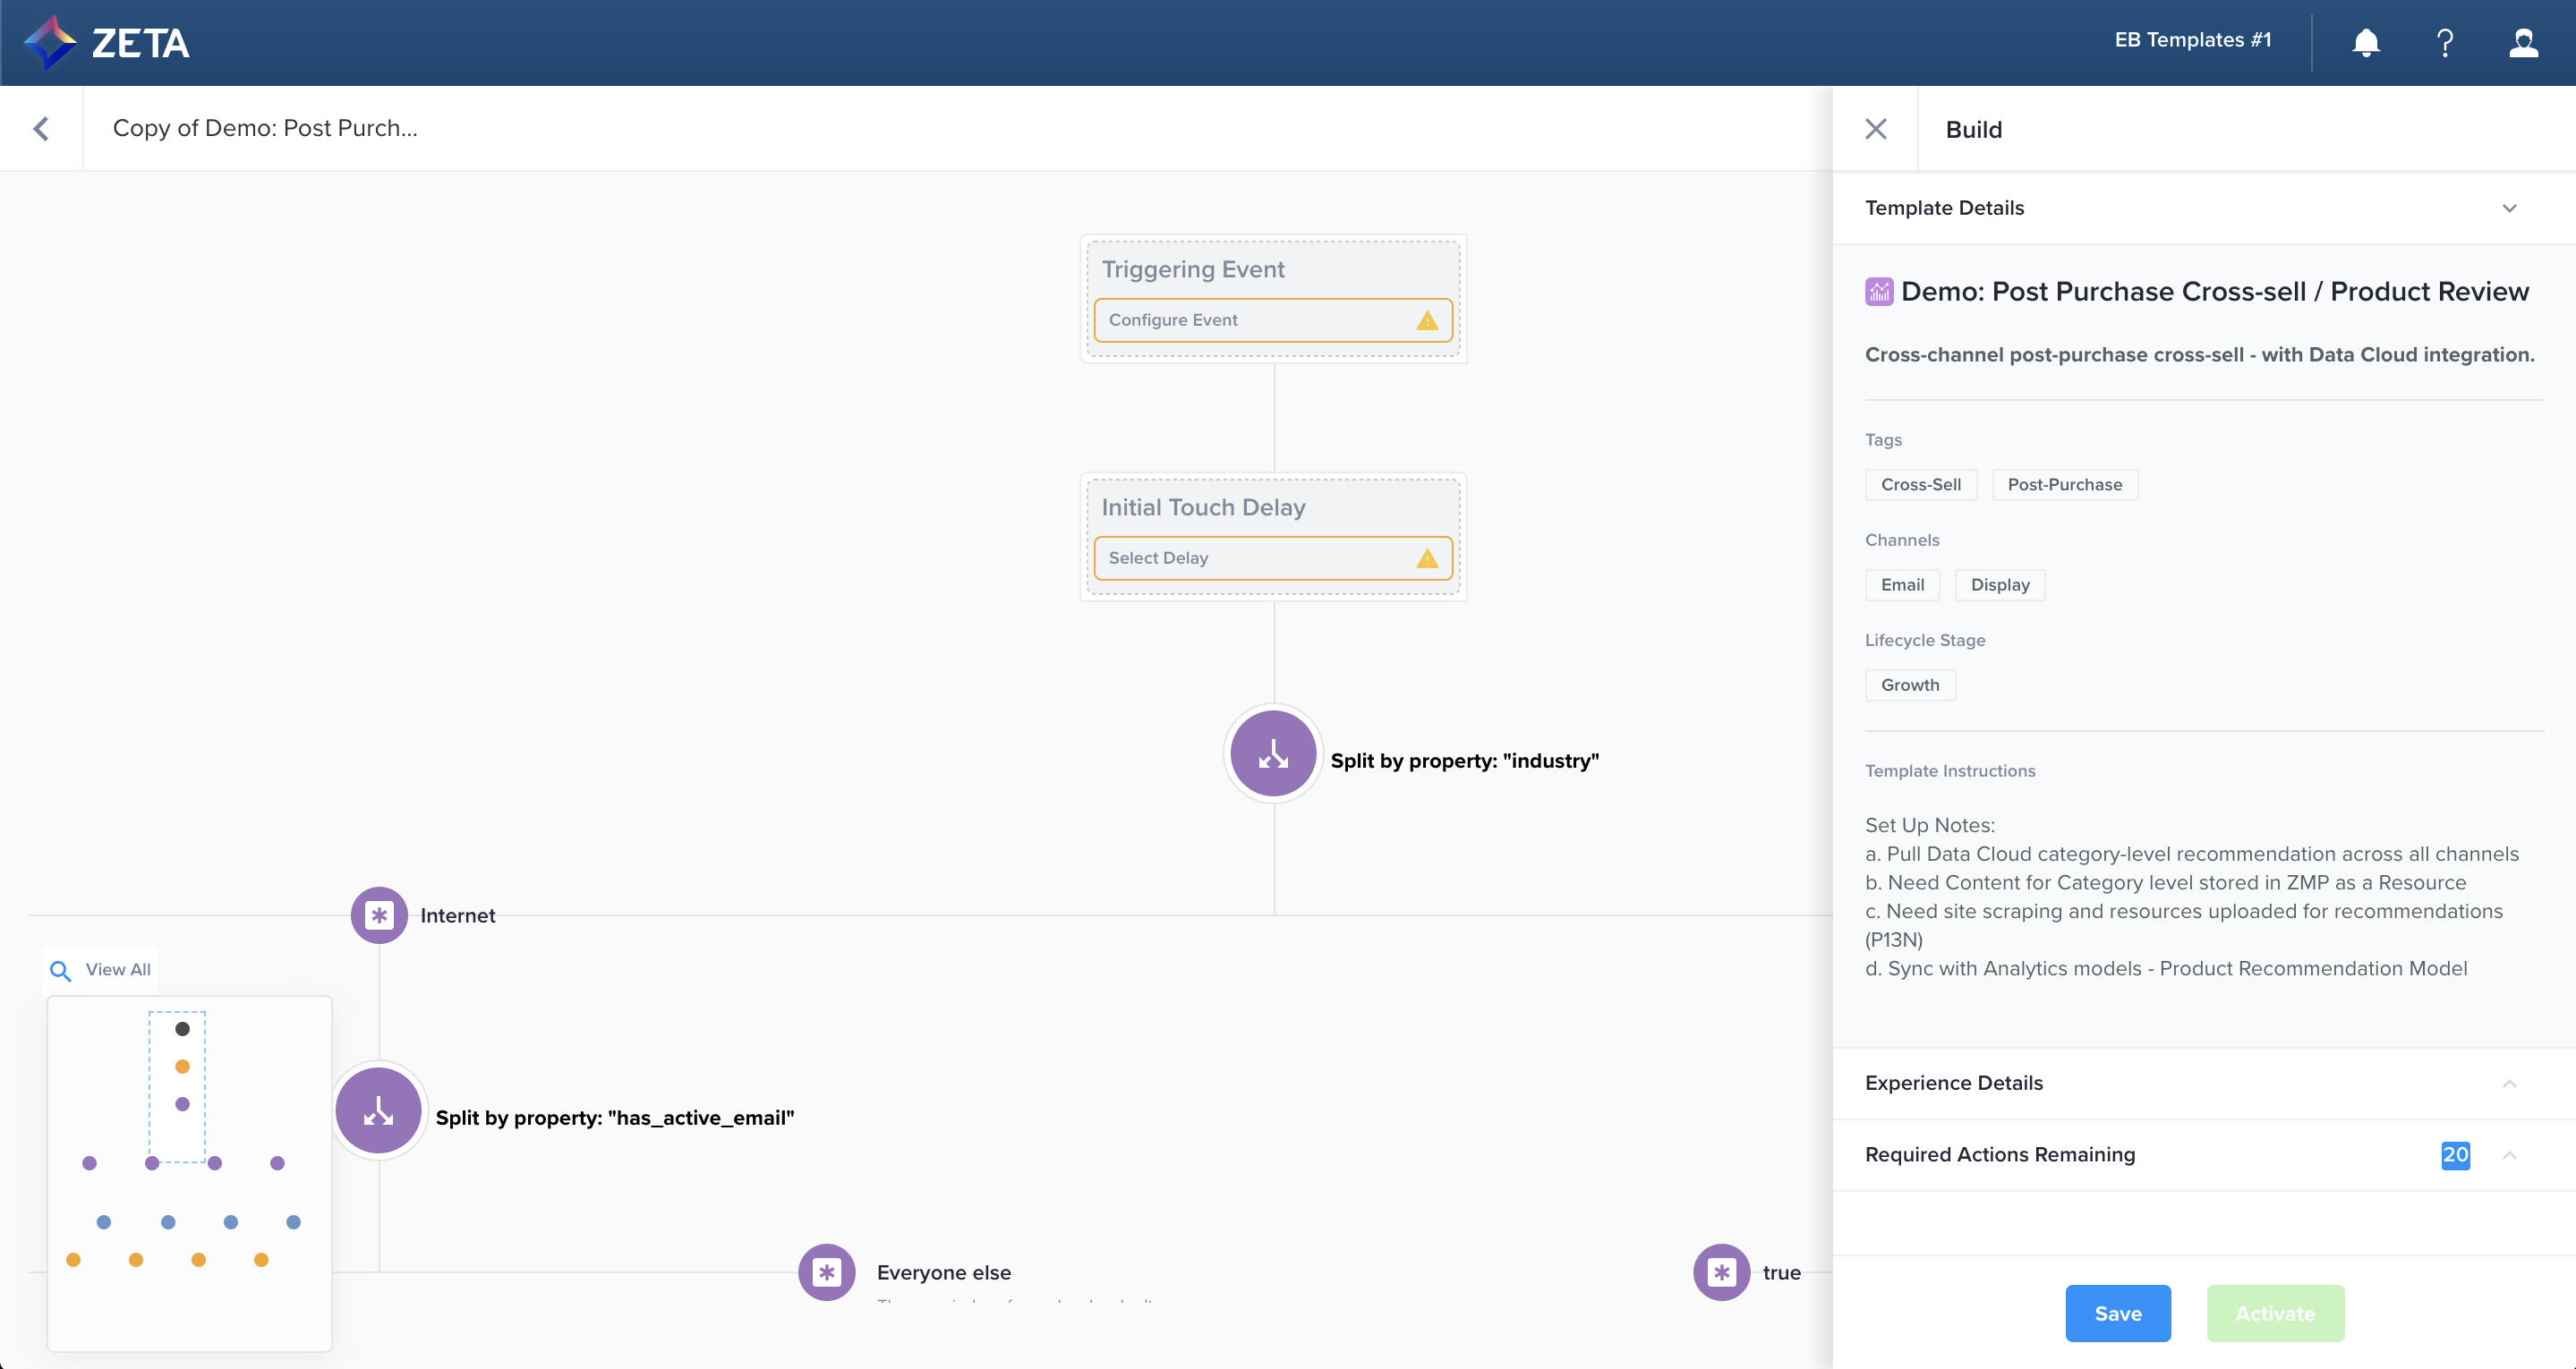Open the EB Templates #1 account menu
The width and height of the screenshot is (2576, 1369).
click(2192, 40)
